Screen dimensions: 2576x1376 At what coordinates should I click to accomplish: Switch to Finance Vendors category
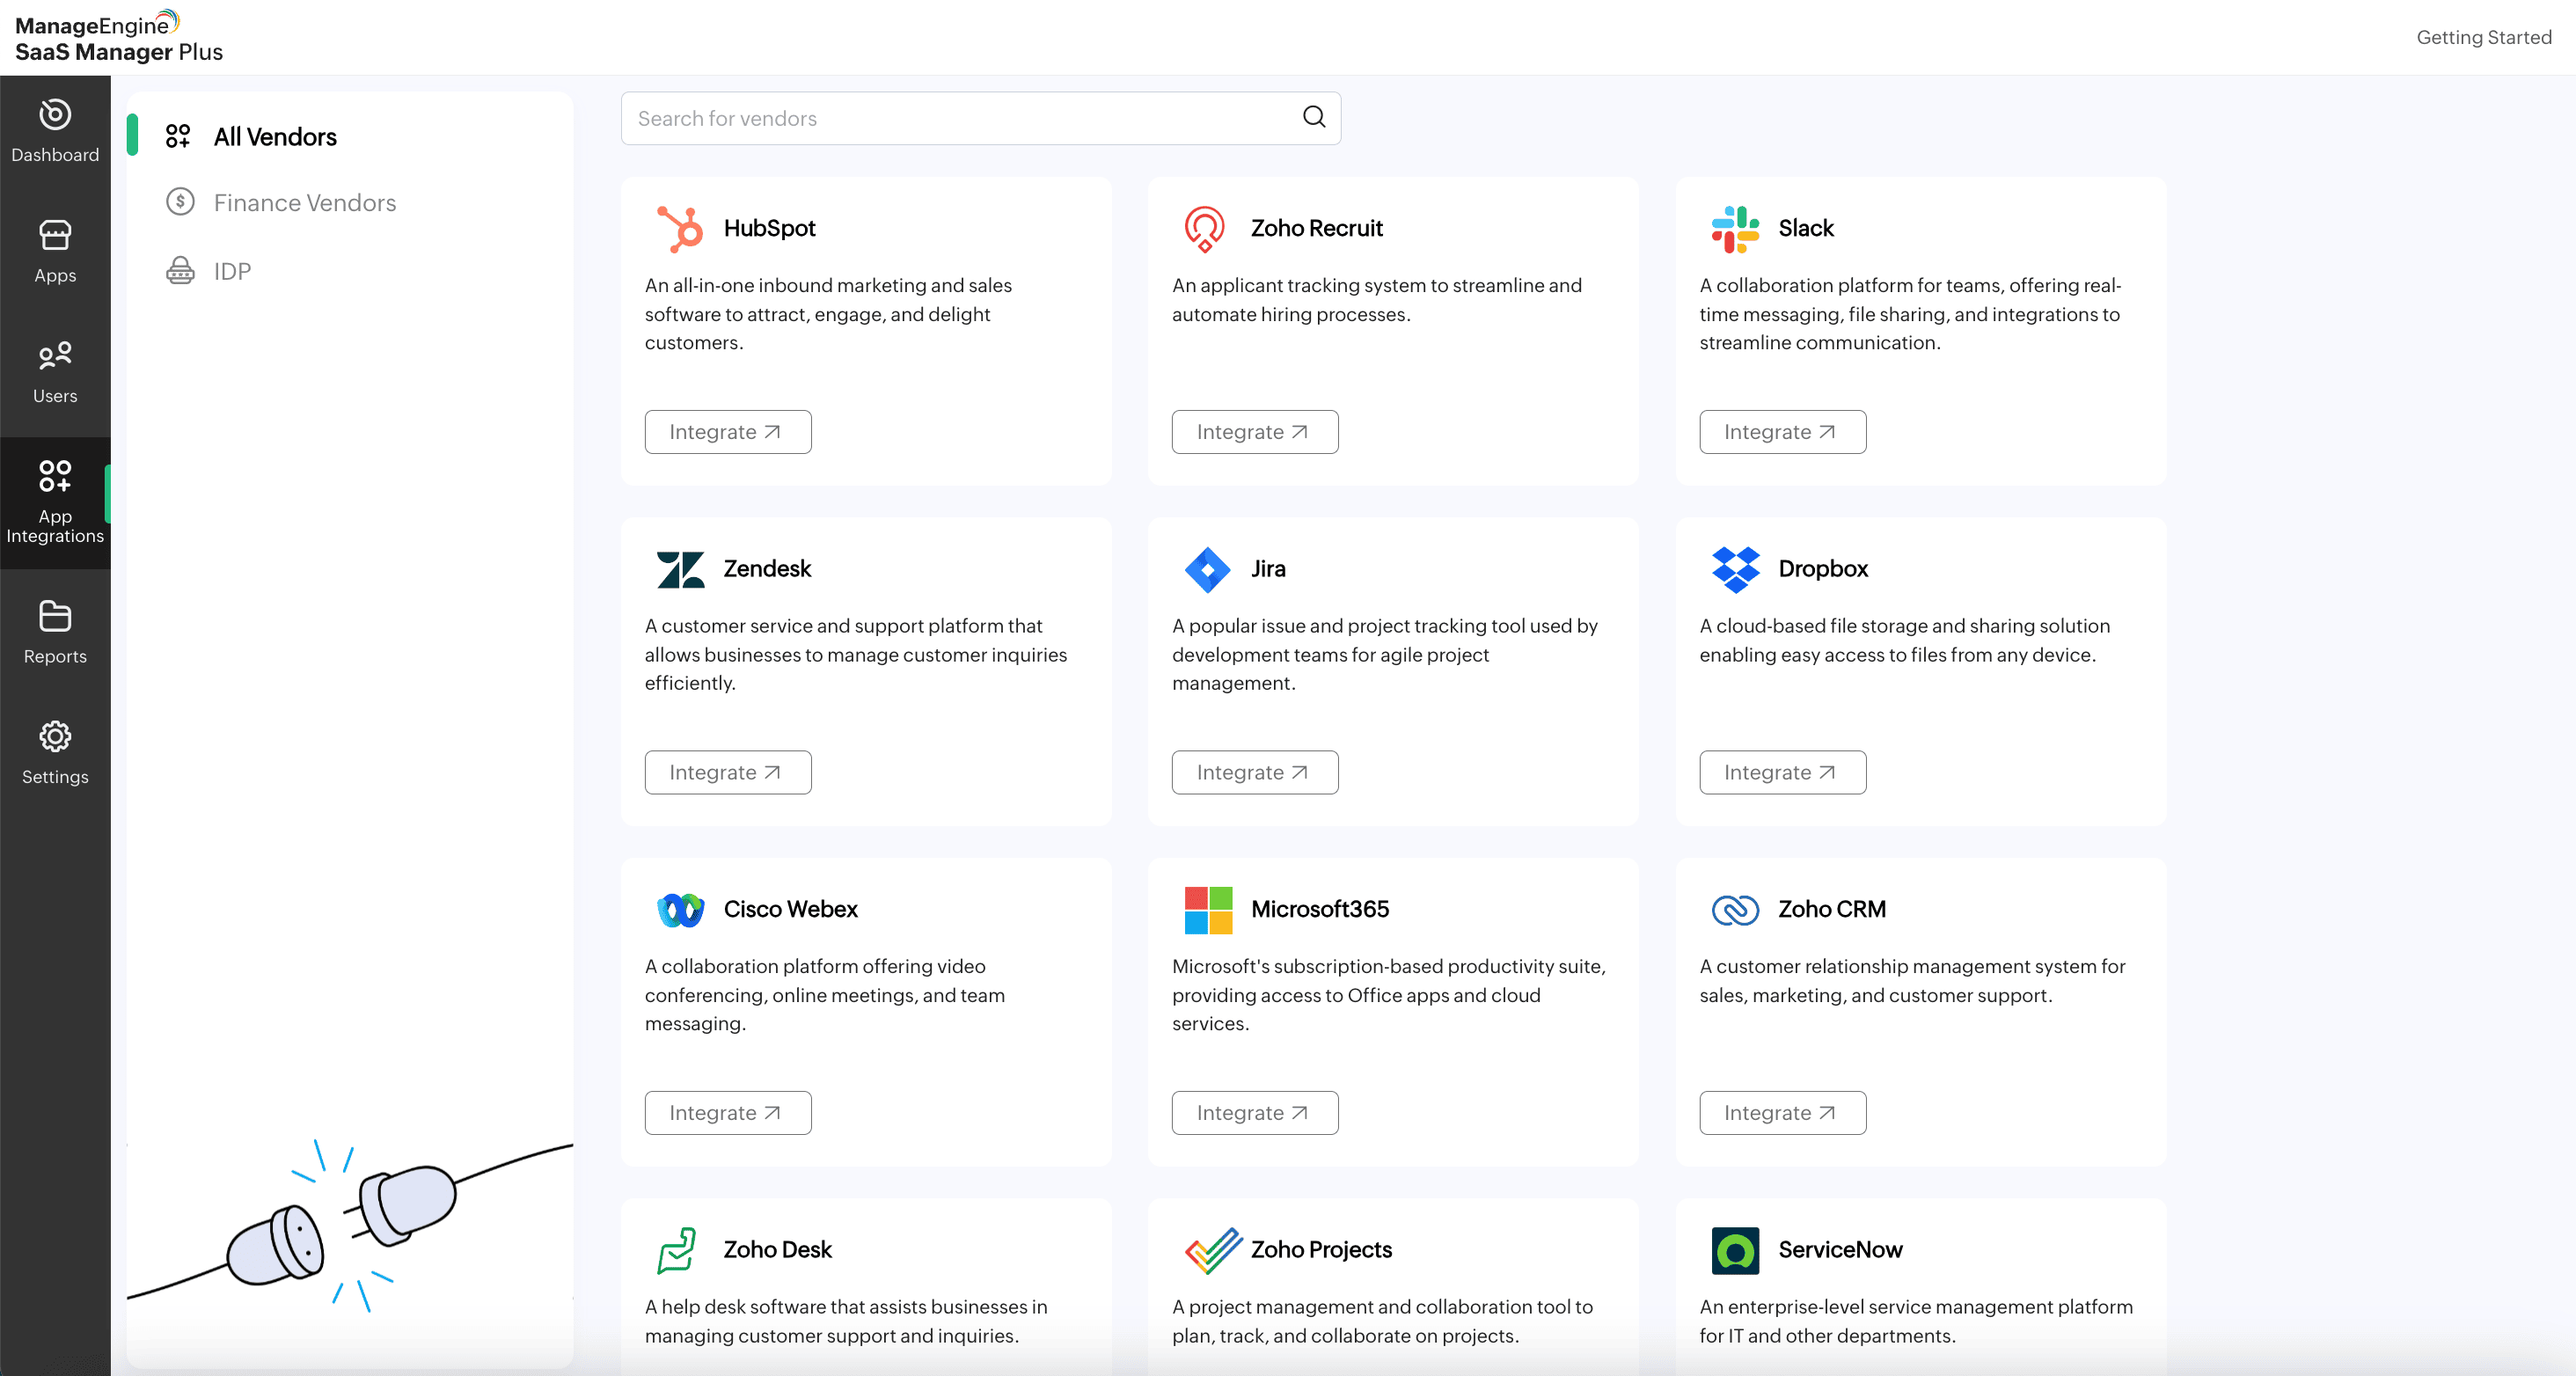tap(304, 203)
